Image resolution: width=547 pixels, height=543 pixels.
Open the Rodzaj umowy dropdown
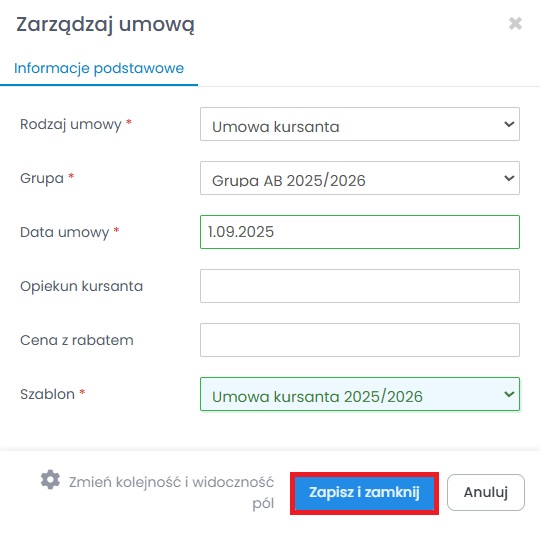(360, 124)
